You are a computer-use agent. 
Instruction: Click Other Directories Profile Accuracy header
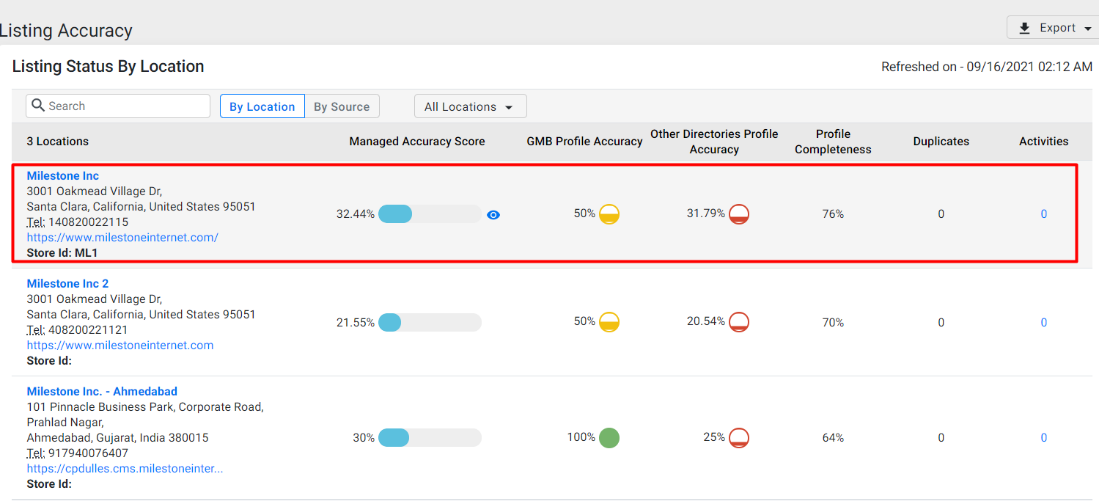coord(714,142)
